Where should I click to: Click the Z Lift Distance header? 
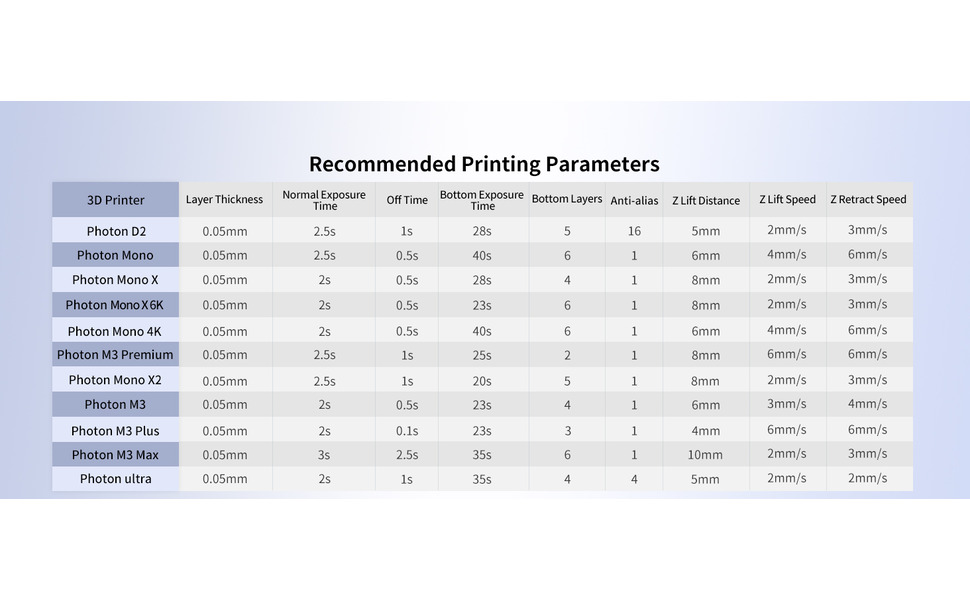pyautogui.click(x=706, y=200)
